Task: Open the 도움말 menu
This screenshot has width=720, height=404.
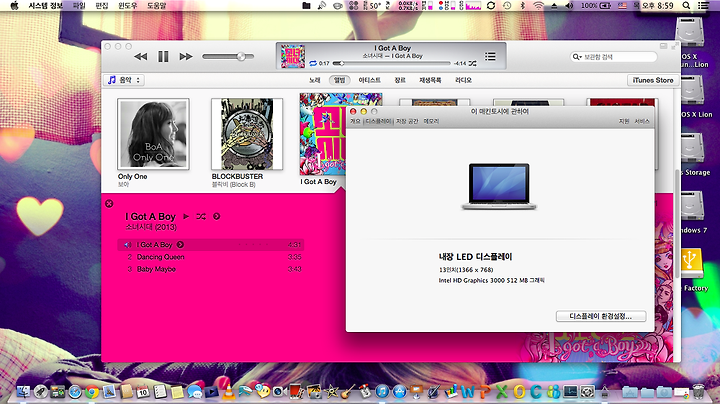Action: click(156, 6)
